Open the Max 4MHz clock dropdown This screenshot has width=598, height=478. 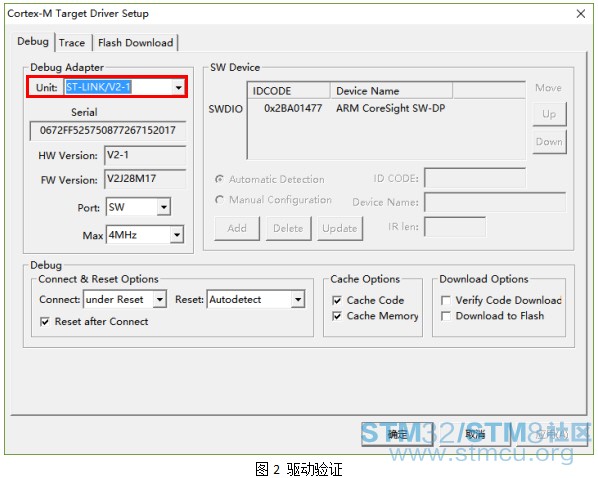177,235
